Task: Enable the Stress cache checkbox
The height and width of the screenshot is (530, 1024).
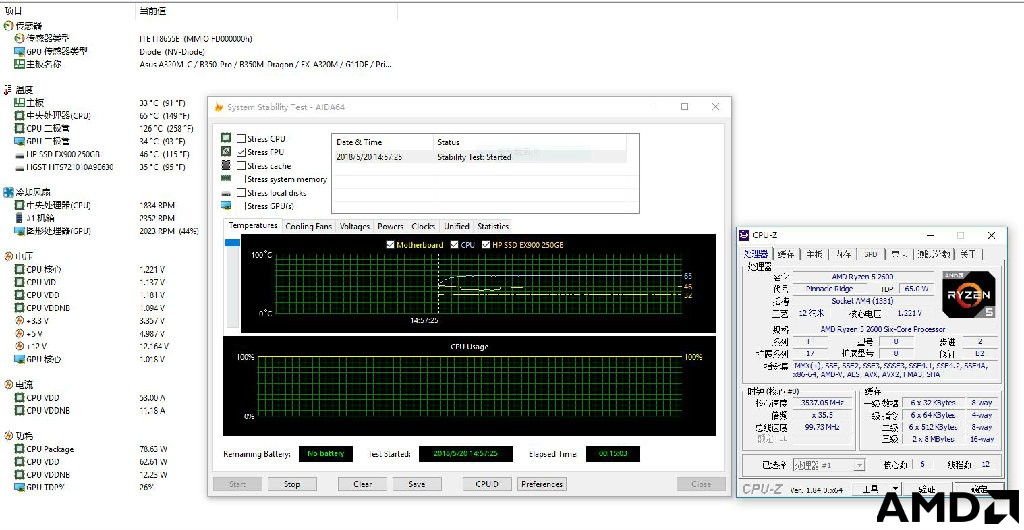Action: 242,165
